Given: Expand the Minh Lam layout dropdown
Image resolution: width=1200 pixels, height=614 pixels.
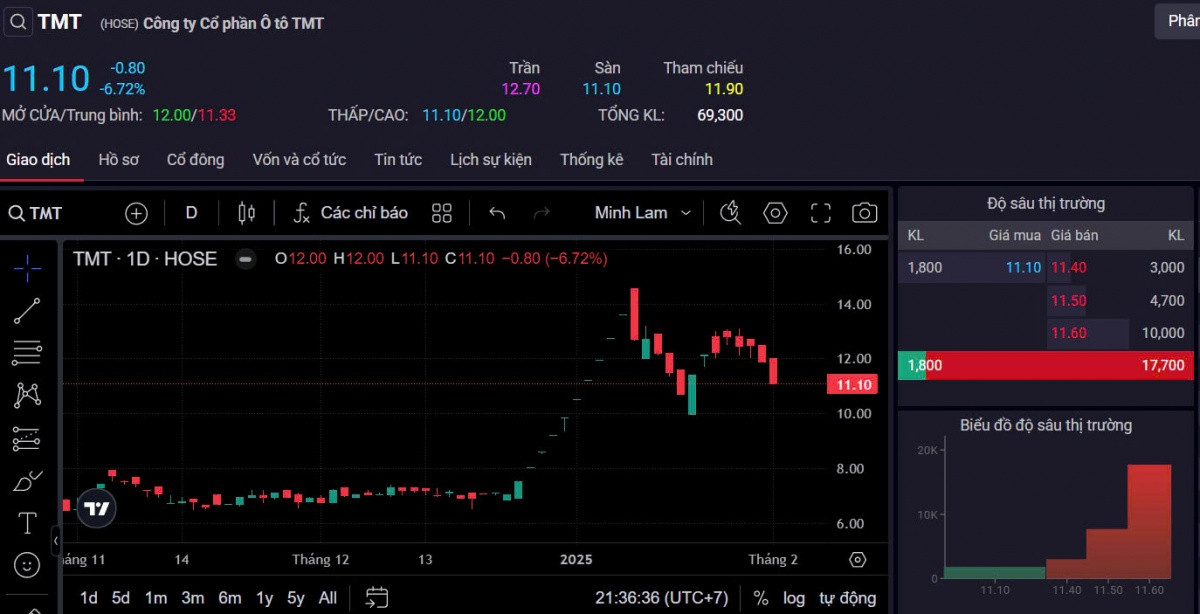Looking at the screenshot, I should pyautogui.click(x=643, y=213).
